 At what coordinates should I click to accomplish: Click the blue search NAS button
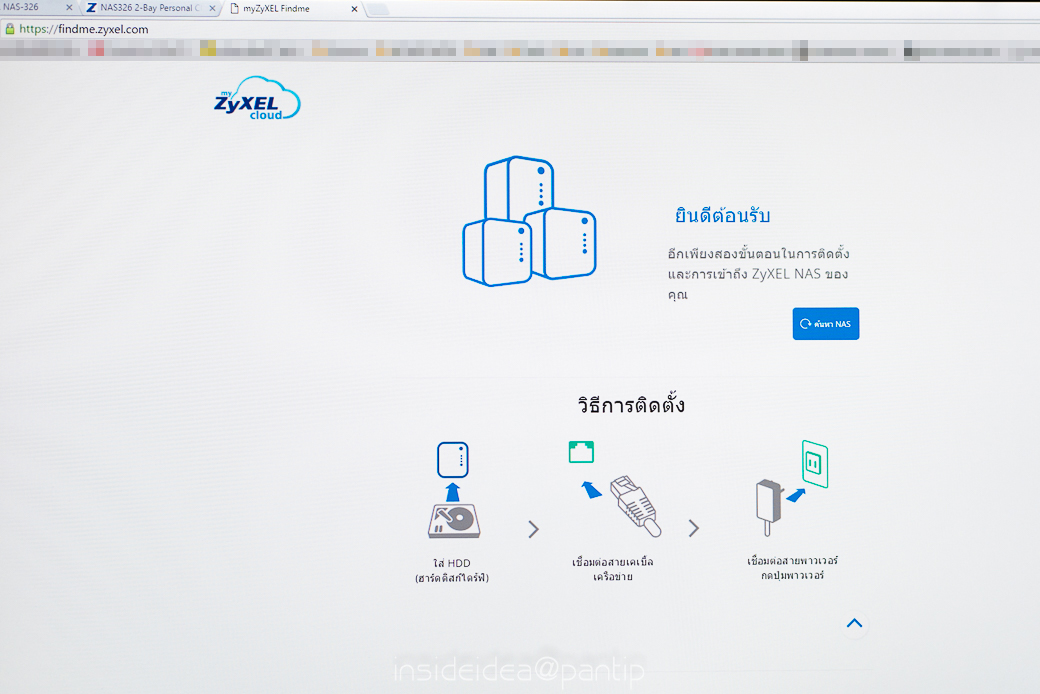click(826, 324)
